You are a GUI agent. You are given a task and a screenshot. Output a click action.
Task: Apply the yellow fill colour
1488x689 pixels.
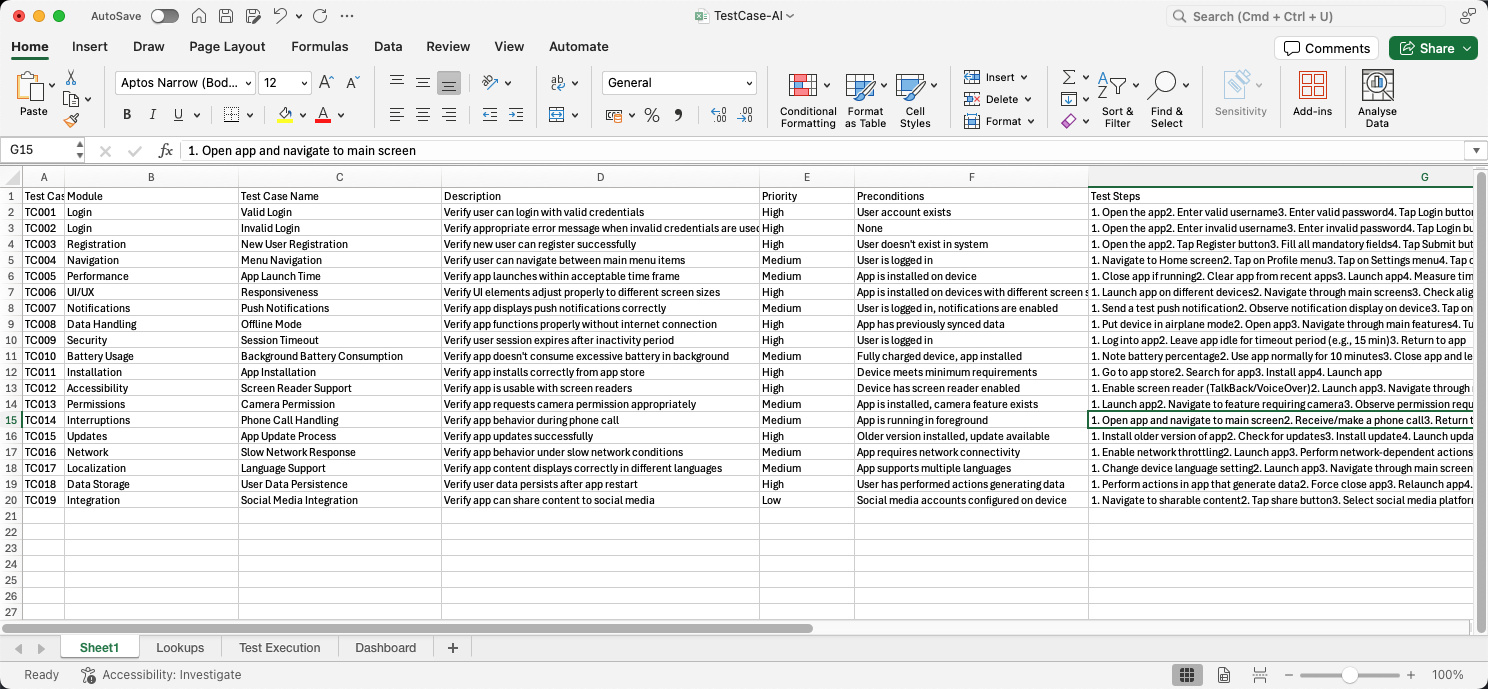pyautogui.click(x=285, y=115)
